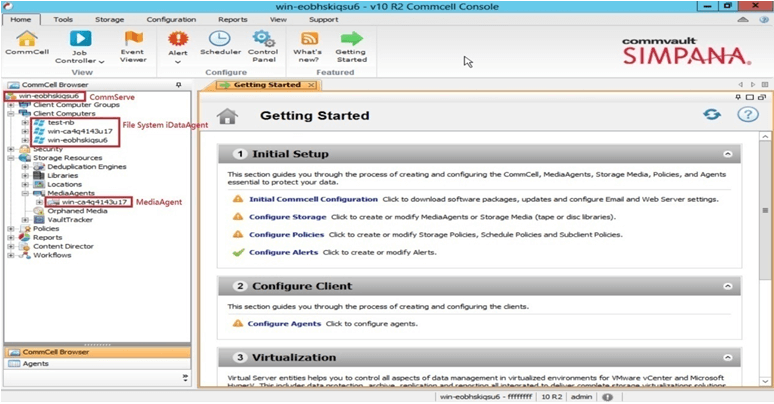The height and width of the screenshot is (404, 774).
Task: Select Deduplication Engines in the tree
Action: coord(84,166)
